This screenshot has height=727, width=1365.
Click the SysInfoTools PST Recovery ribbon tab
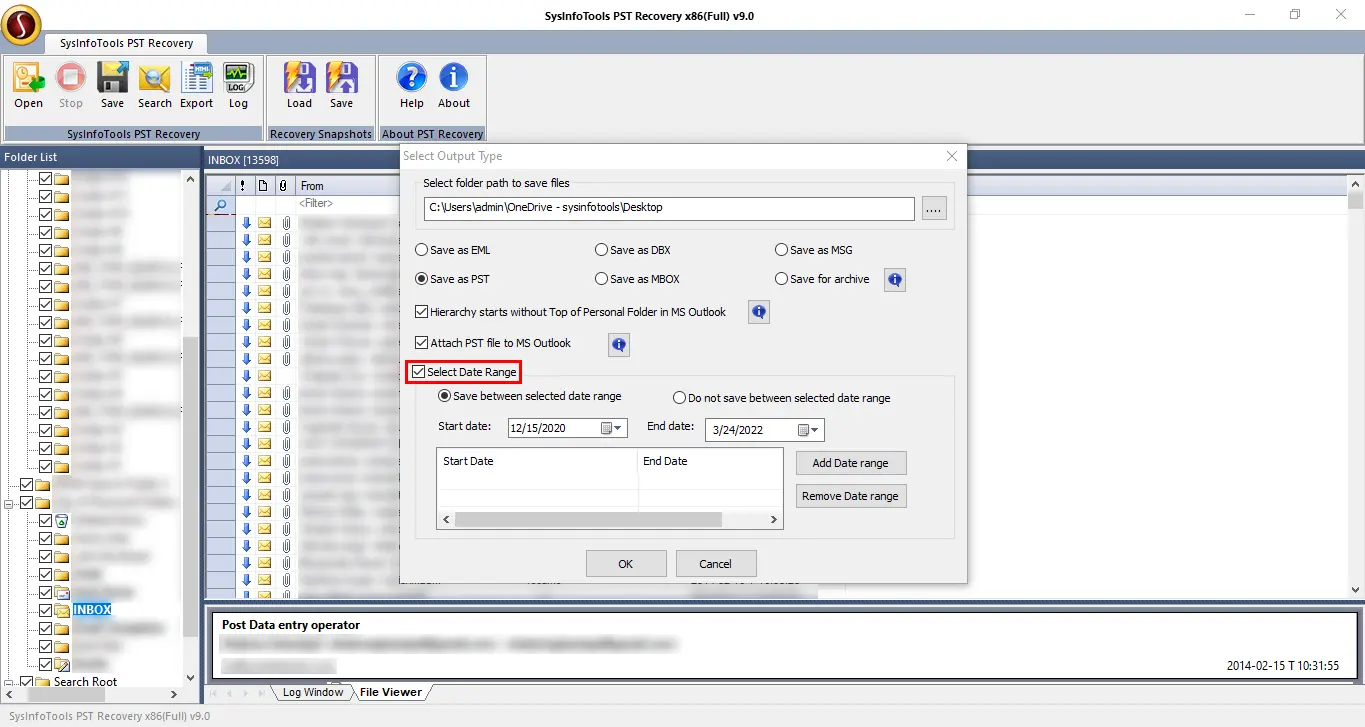click(127, 43)
